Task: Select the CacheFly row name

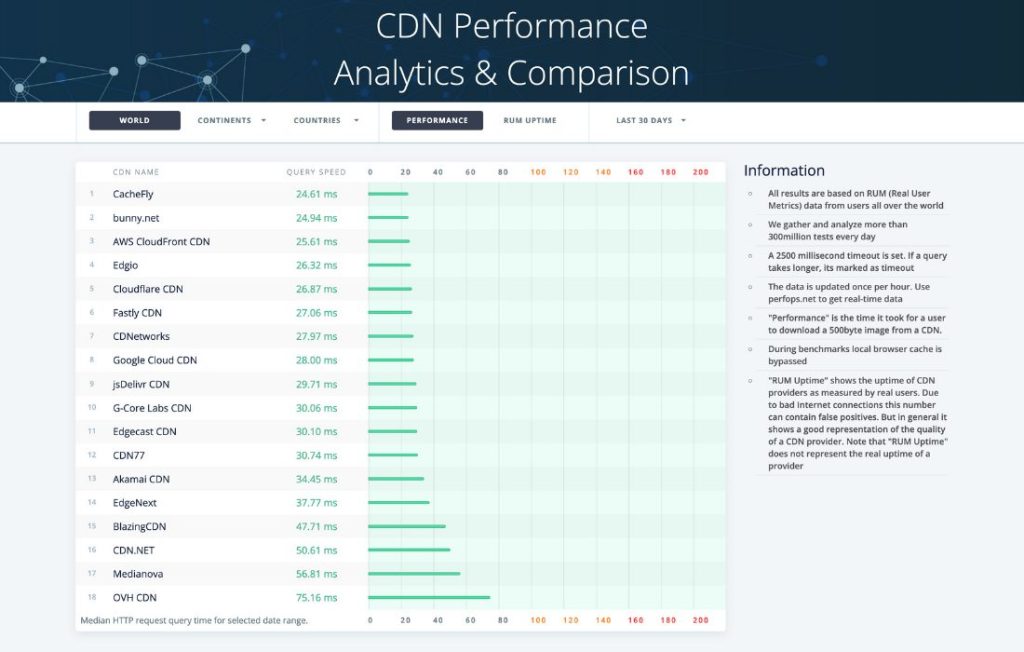Action: click(x=133, y=194)
